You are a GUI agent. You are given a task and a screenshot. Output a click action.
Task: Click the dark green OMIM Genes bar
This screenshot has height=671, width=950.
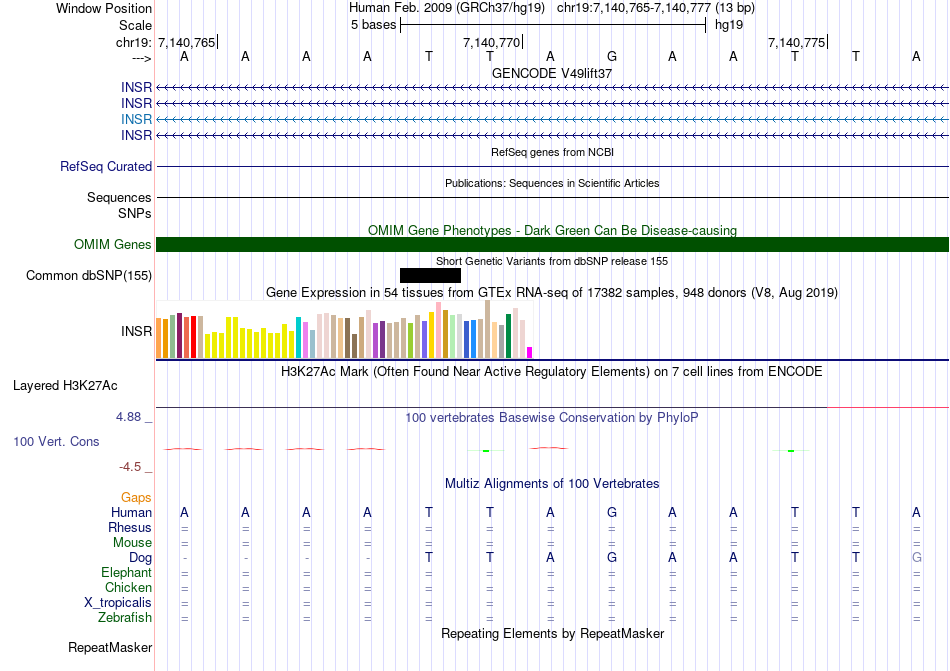click(552, 245)
